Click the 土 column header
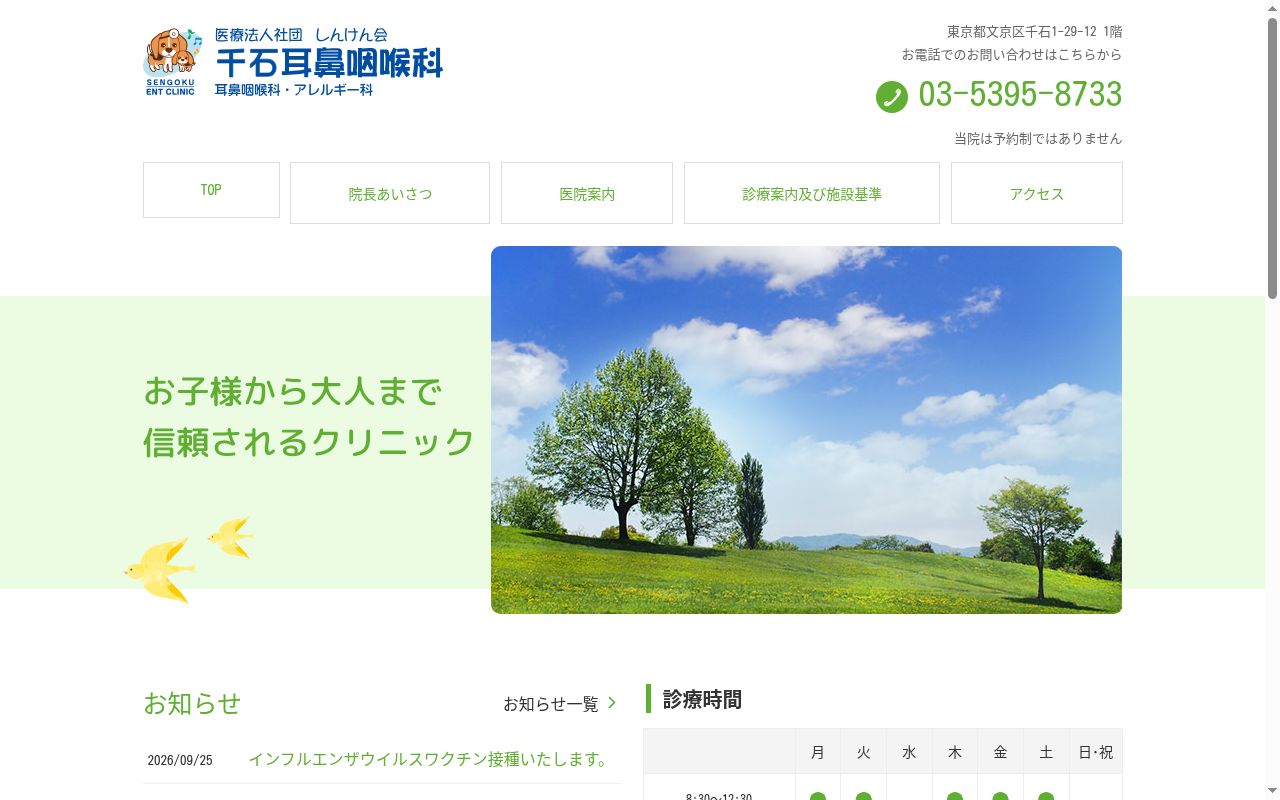 (1046, 752)
